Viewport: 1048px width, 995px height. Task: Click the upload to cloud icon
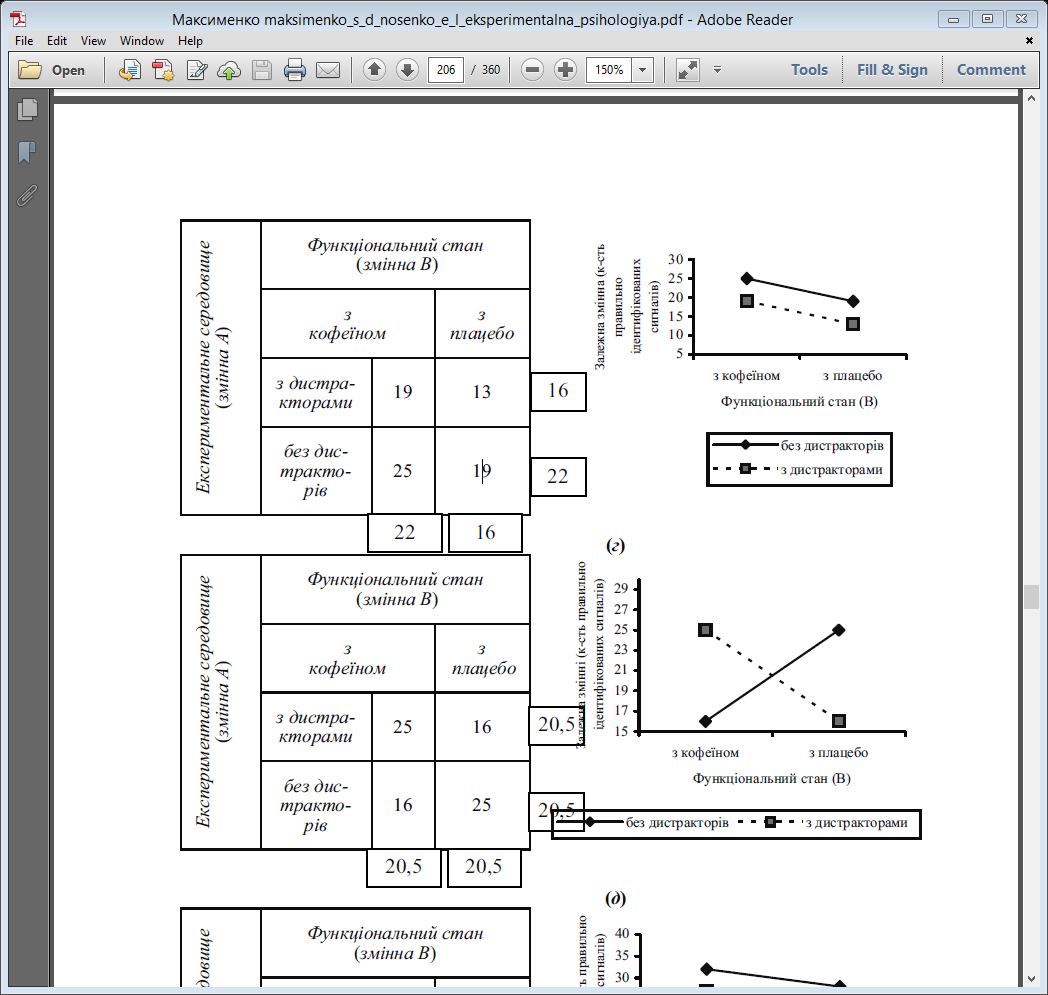click(x=229, y=69)
